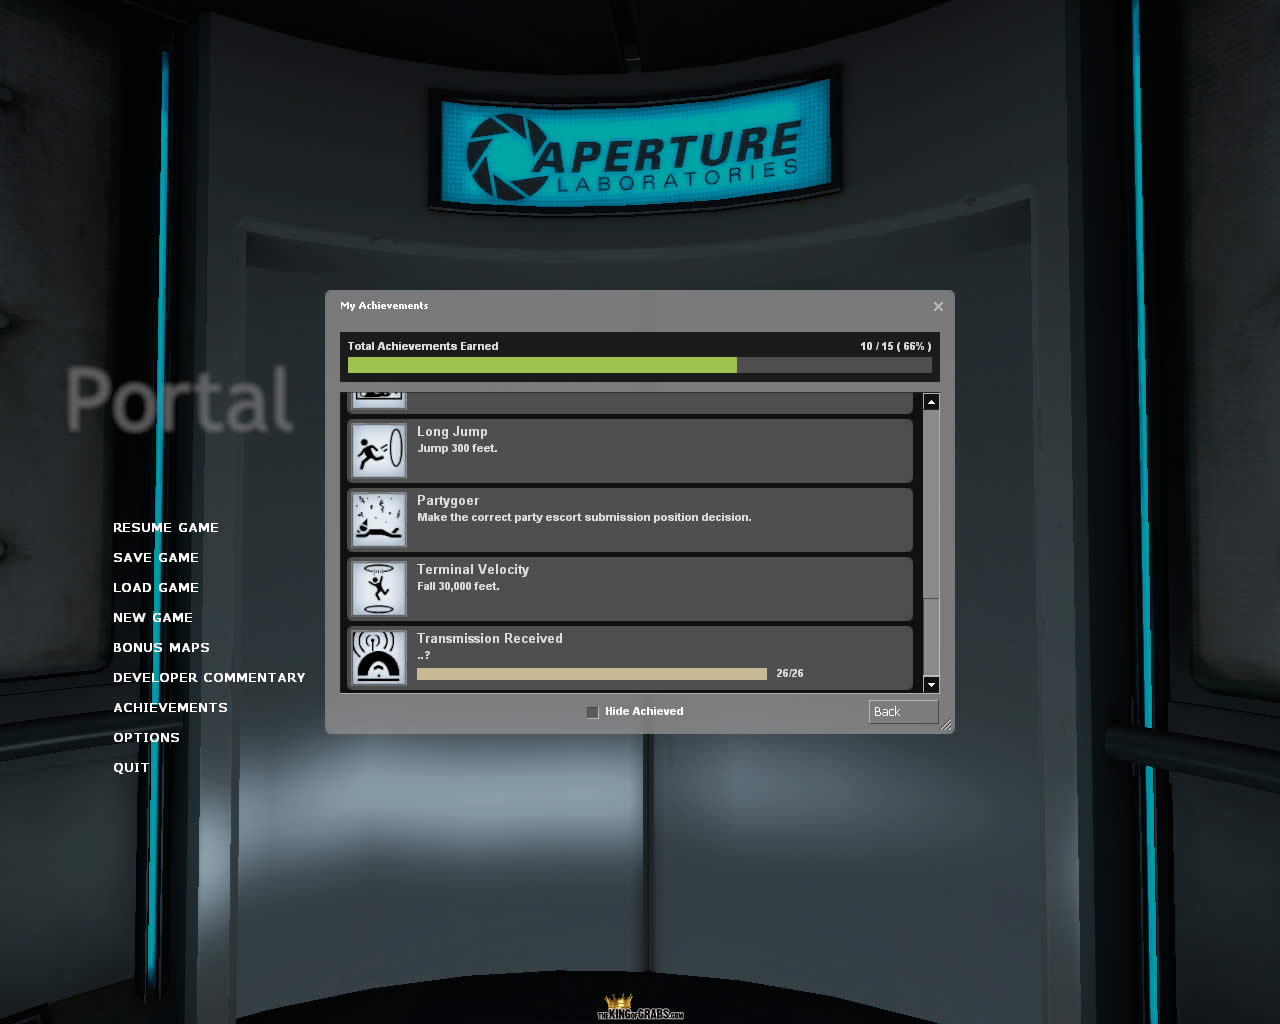Click the Long Jump achievement icon
The height and width of the screenshot is (1024, 1280).
379,450
